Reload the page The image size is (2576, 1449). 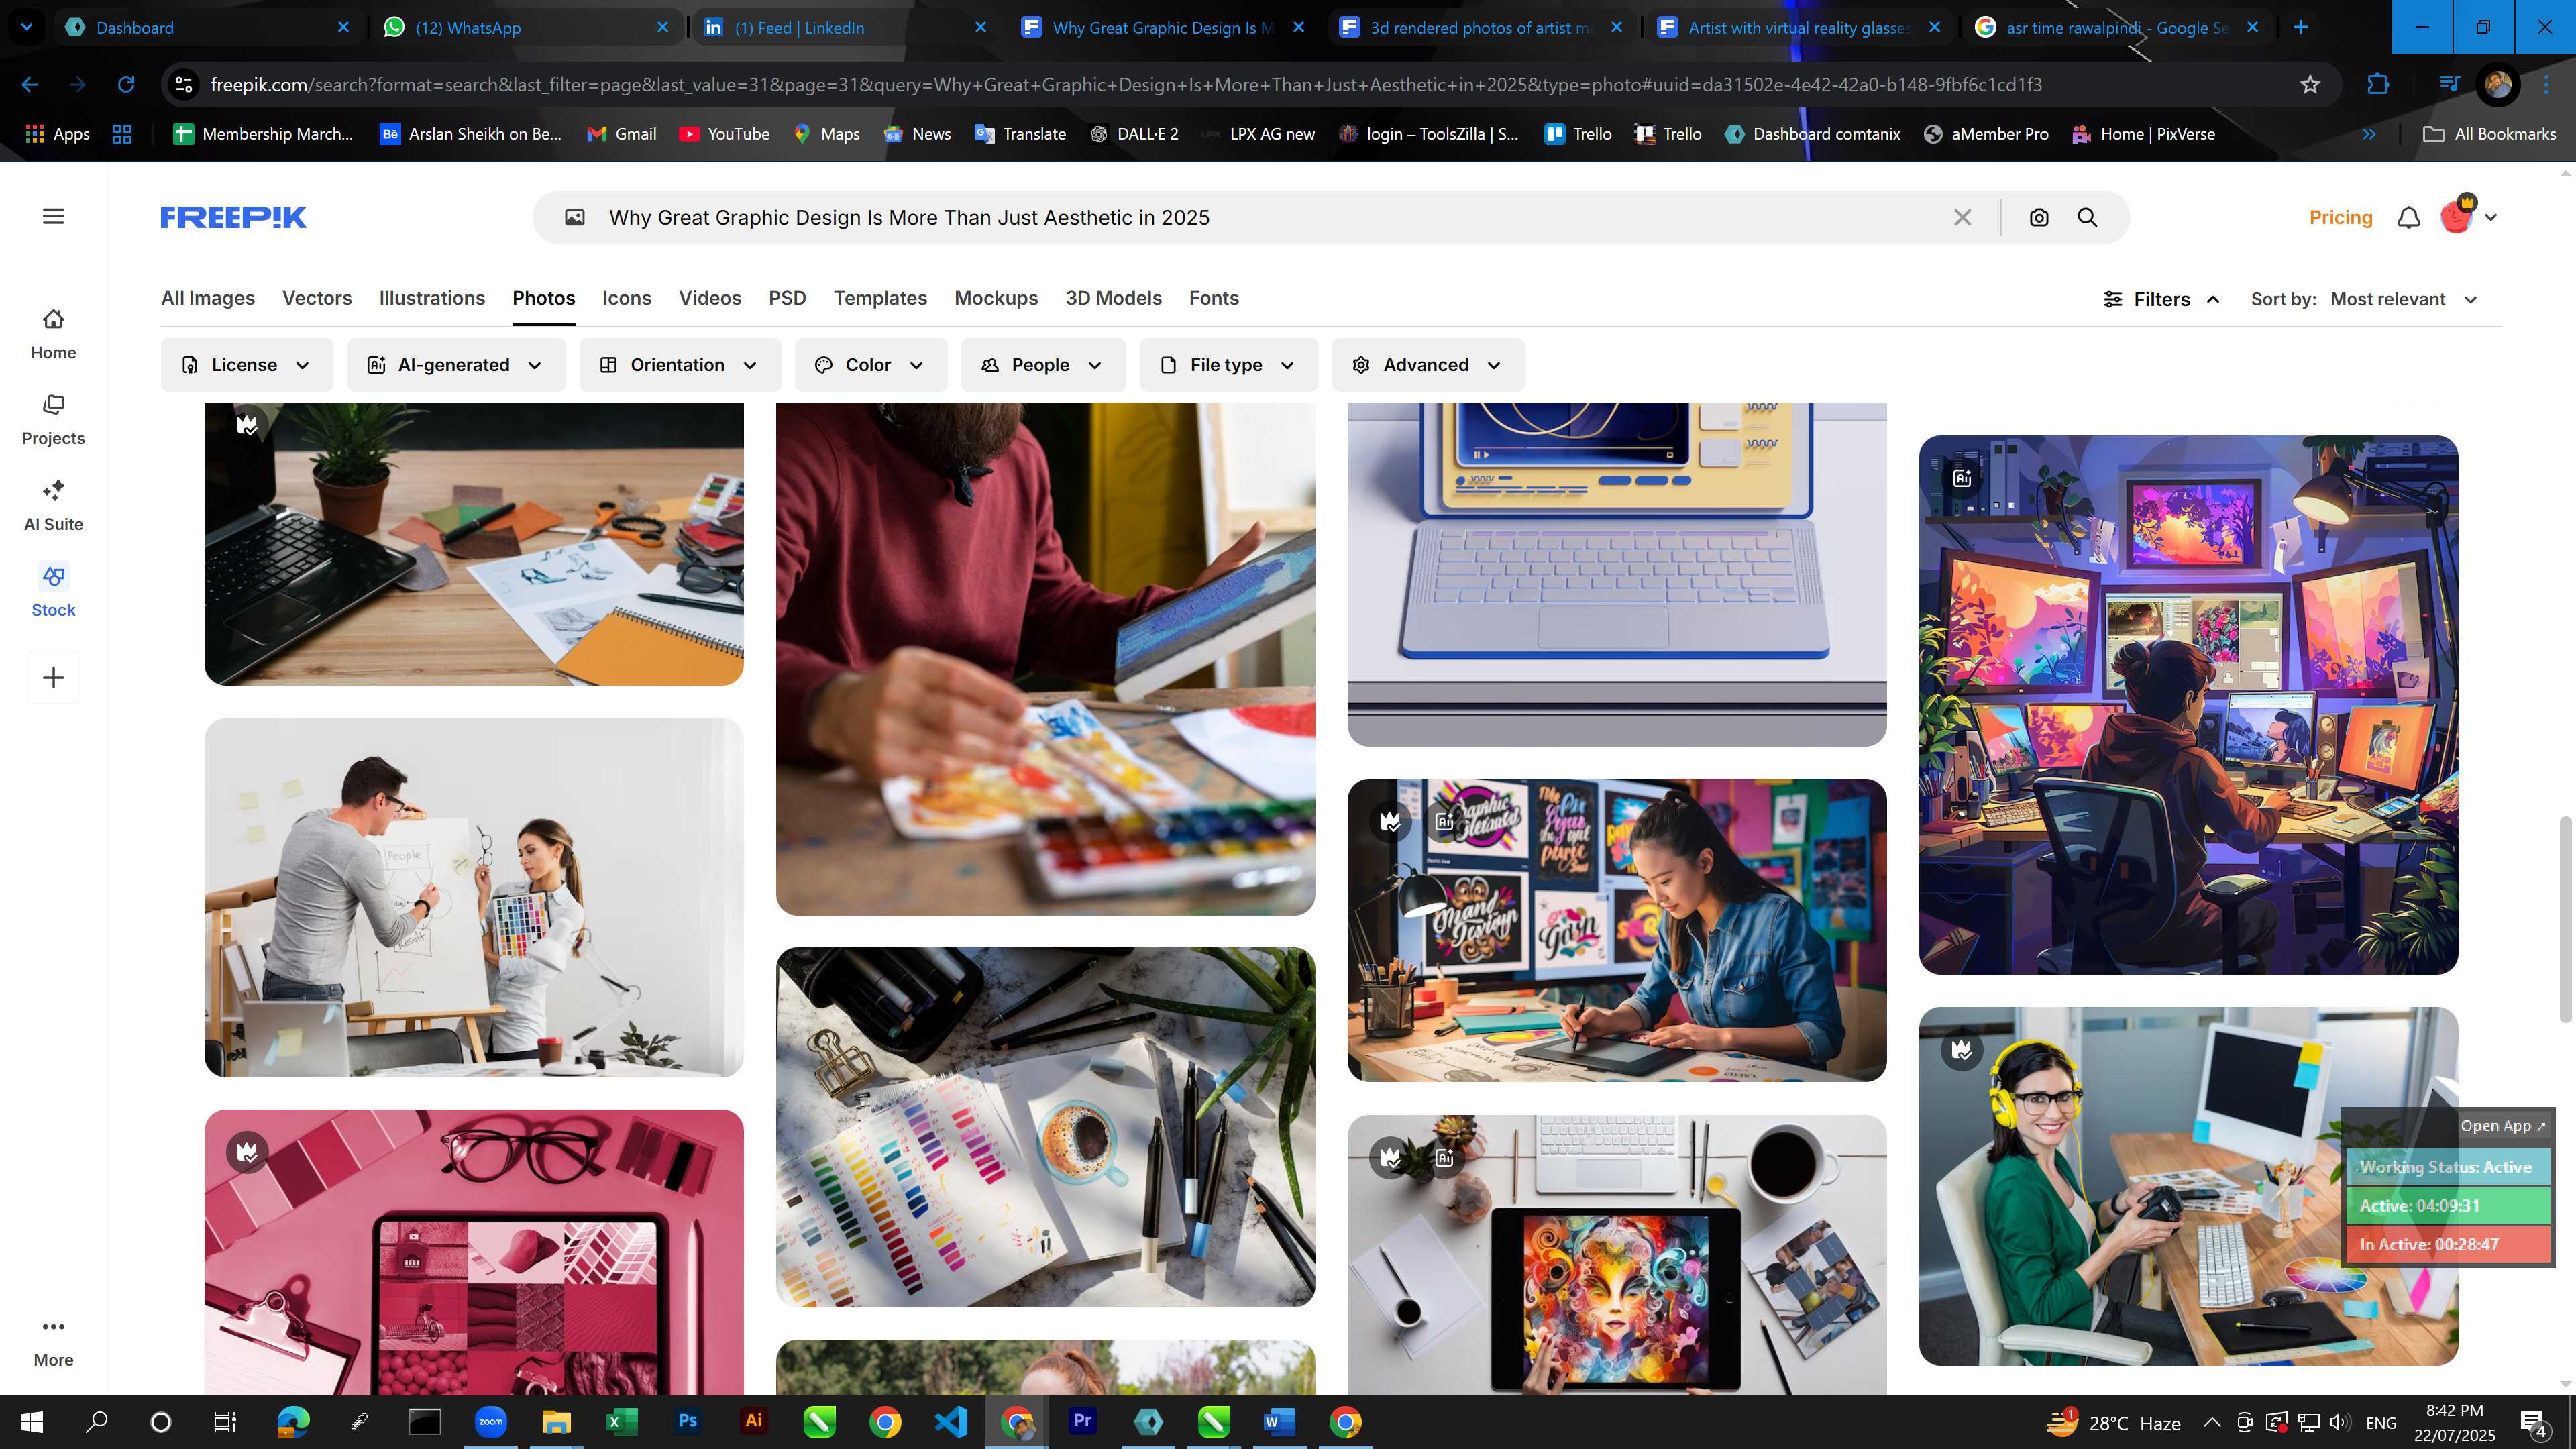point(126,84)
